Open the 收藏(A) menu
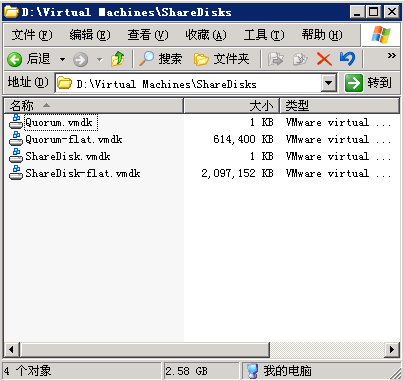Viewport: 404px width, 381px height. pyautogui.click(x=206, y=35)
